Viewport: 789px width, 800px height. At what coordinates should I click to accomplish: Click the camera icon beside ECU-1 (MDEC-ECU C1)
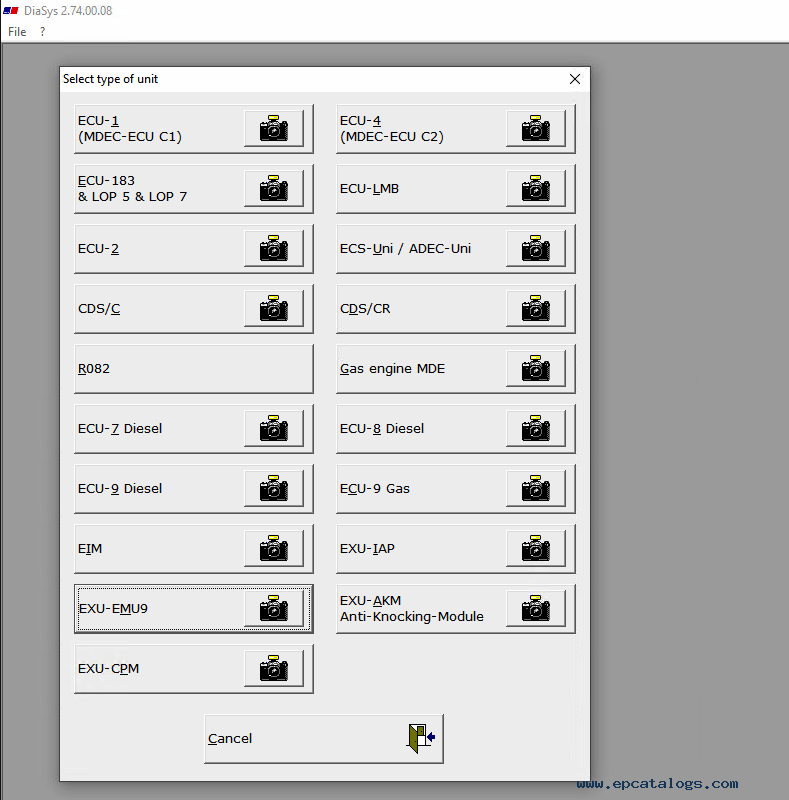click(x=273, y=129)
